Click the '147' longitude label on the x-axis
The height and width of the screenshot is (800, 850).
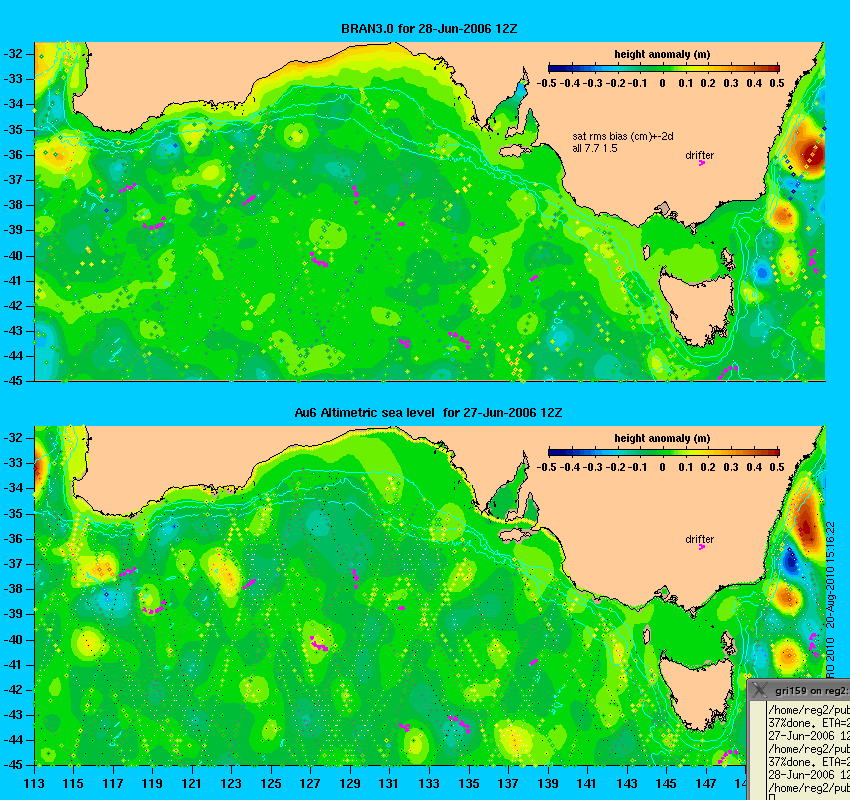pos(706,783)
